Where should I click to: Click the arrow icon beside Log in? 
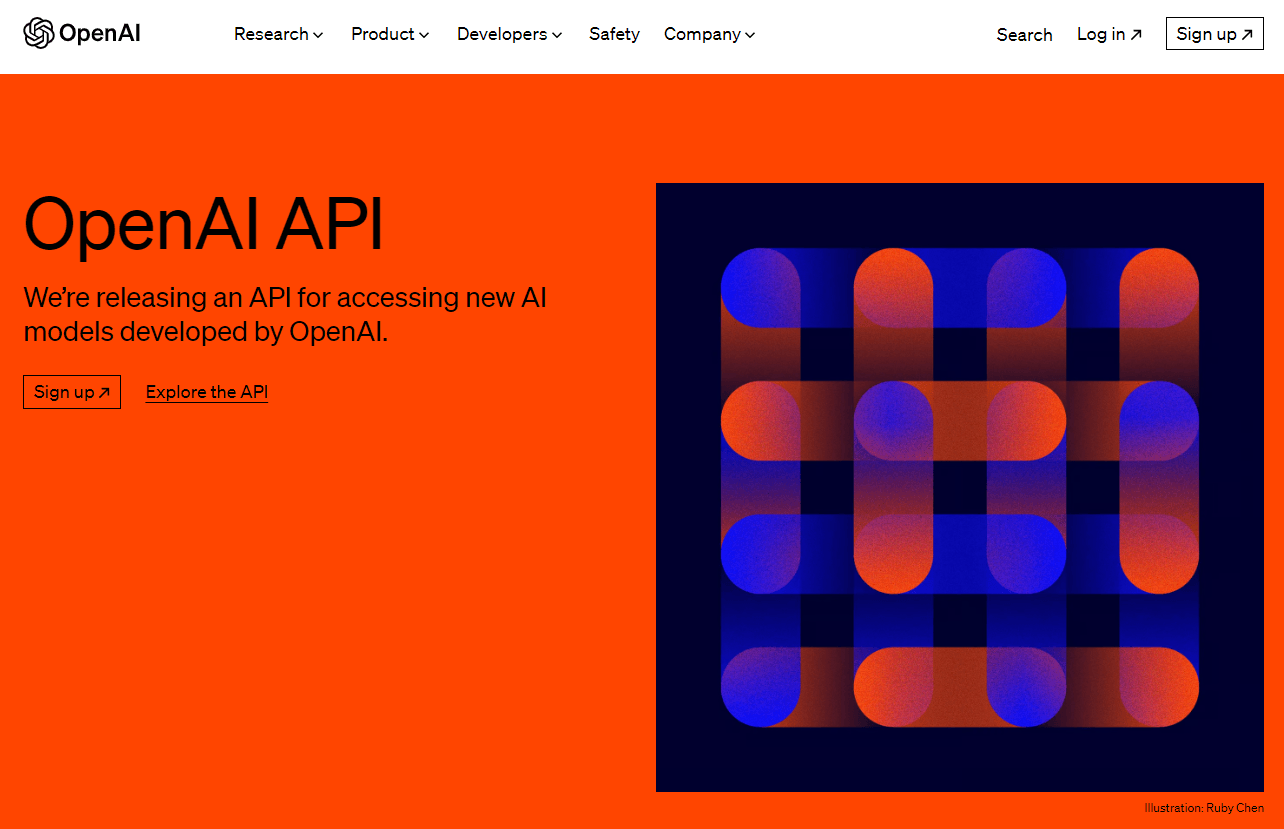(1137, 33)
